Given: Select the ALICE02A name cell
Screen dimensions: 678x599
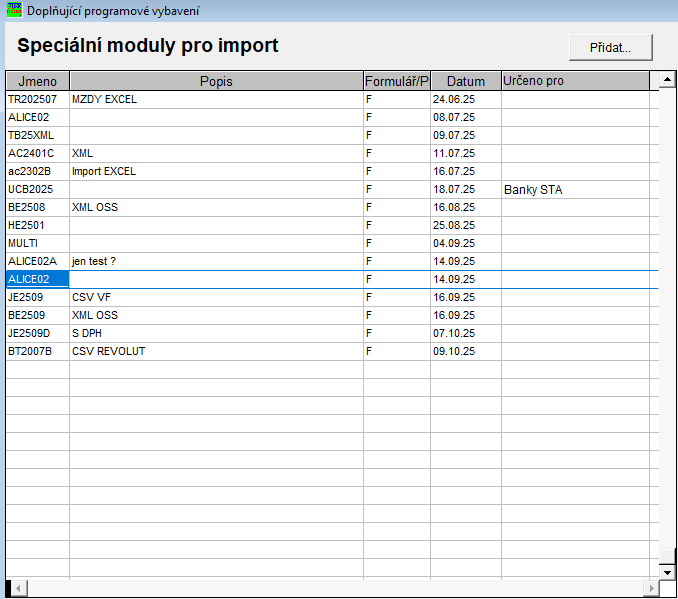Looking at the screenshot, I should pyautogui.click(x=38, y=262).
